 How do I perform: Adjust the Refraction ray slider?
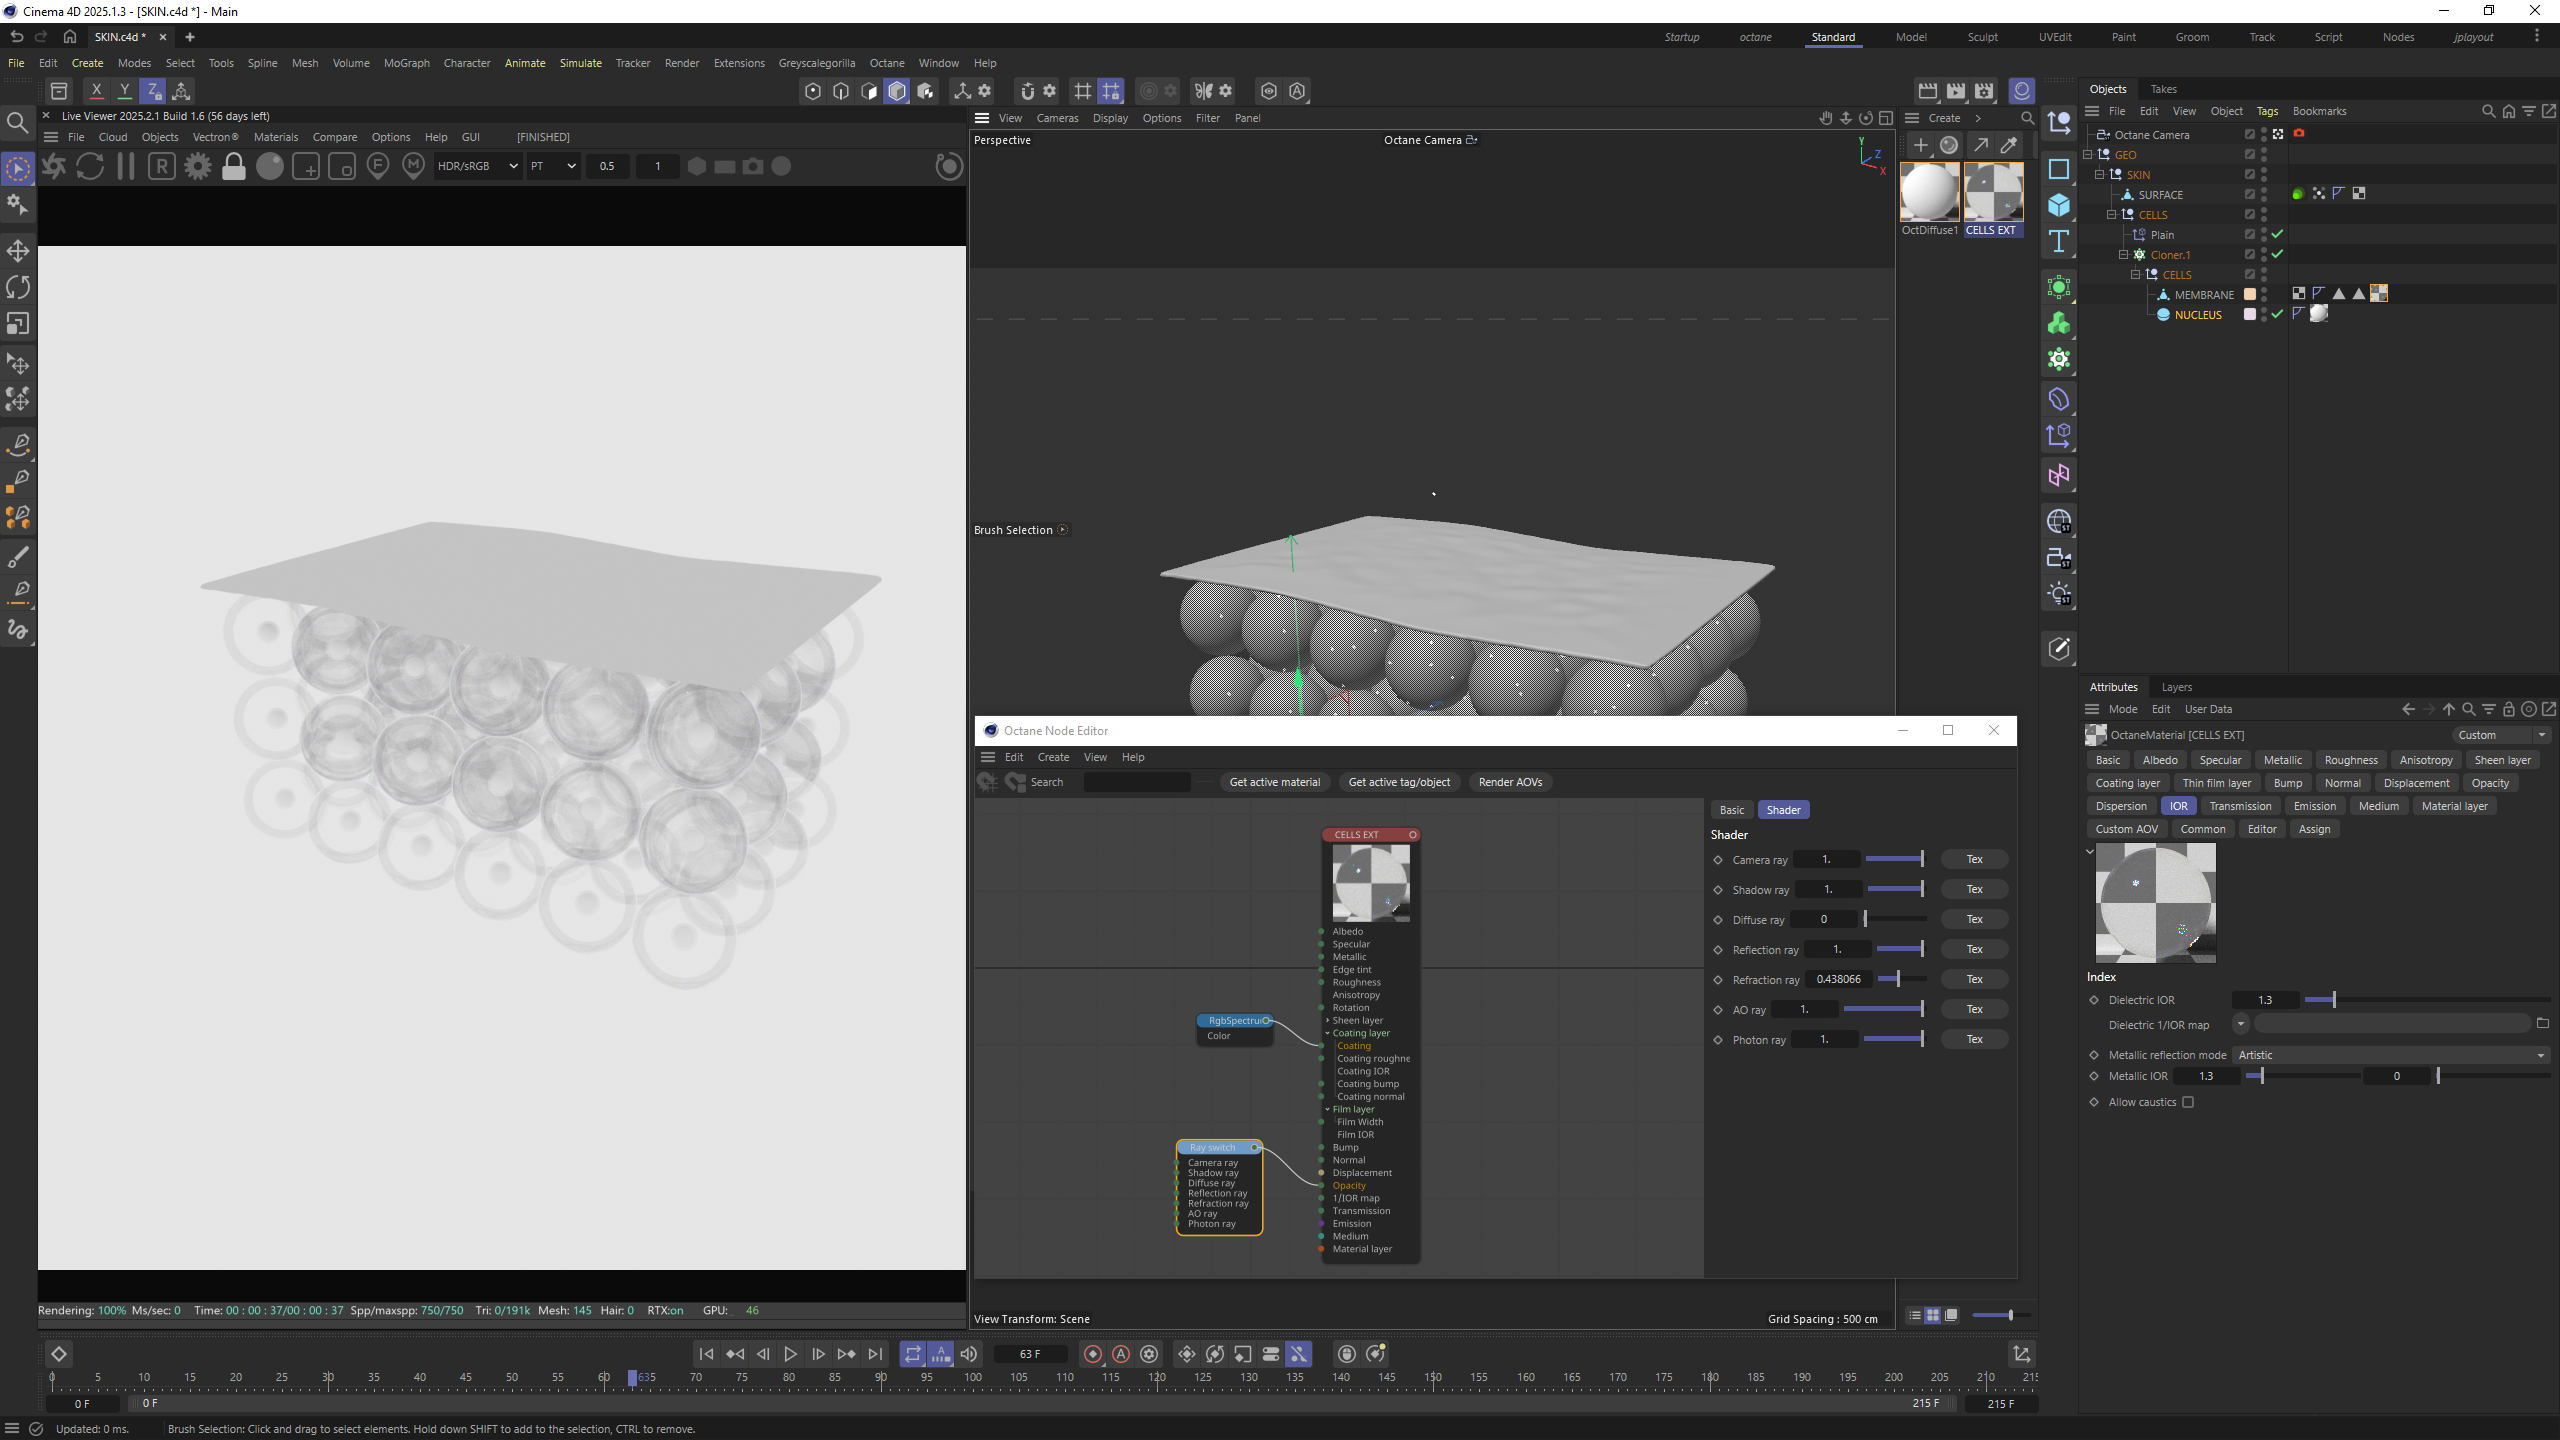tap(1897, 979)
